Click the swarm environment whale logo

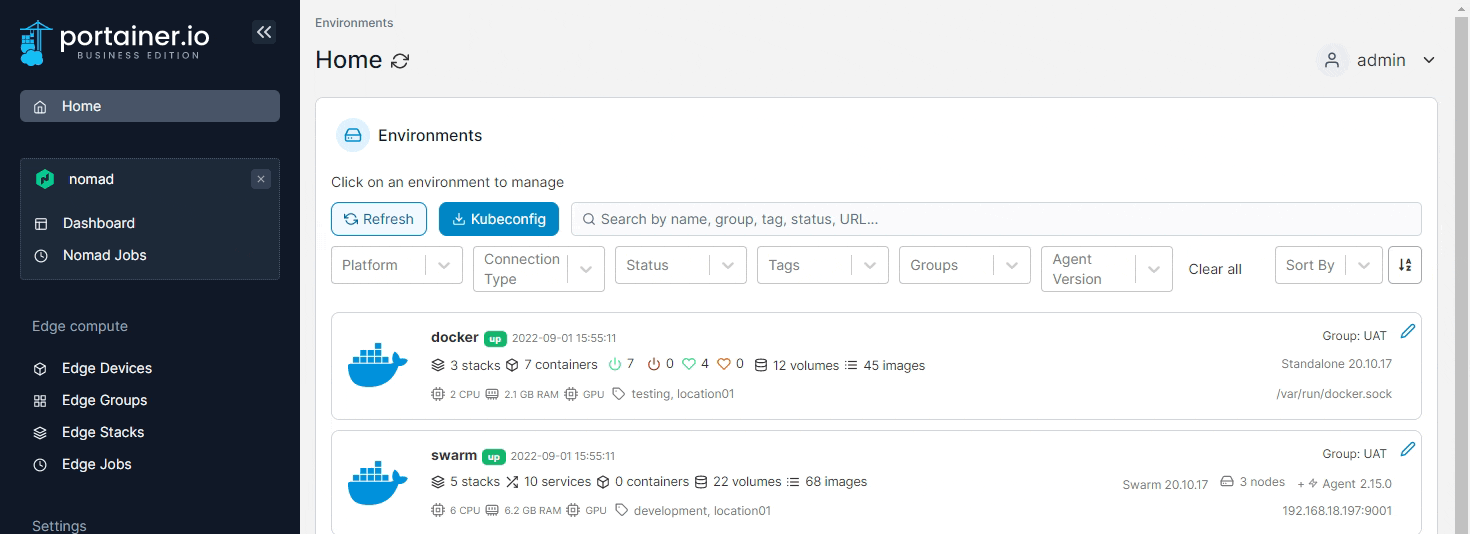(377, 483)
